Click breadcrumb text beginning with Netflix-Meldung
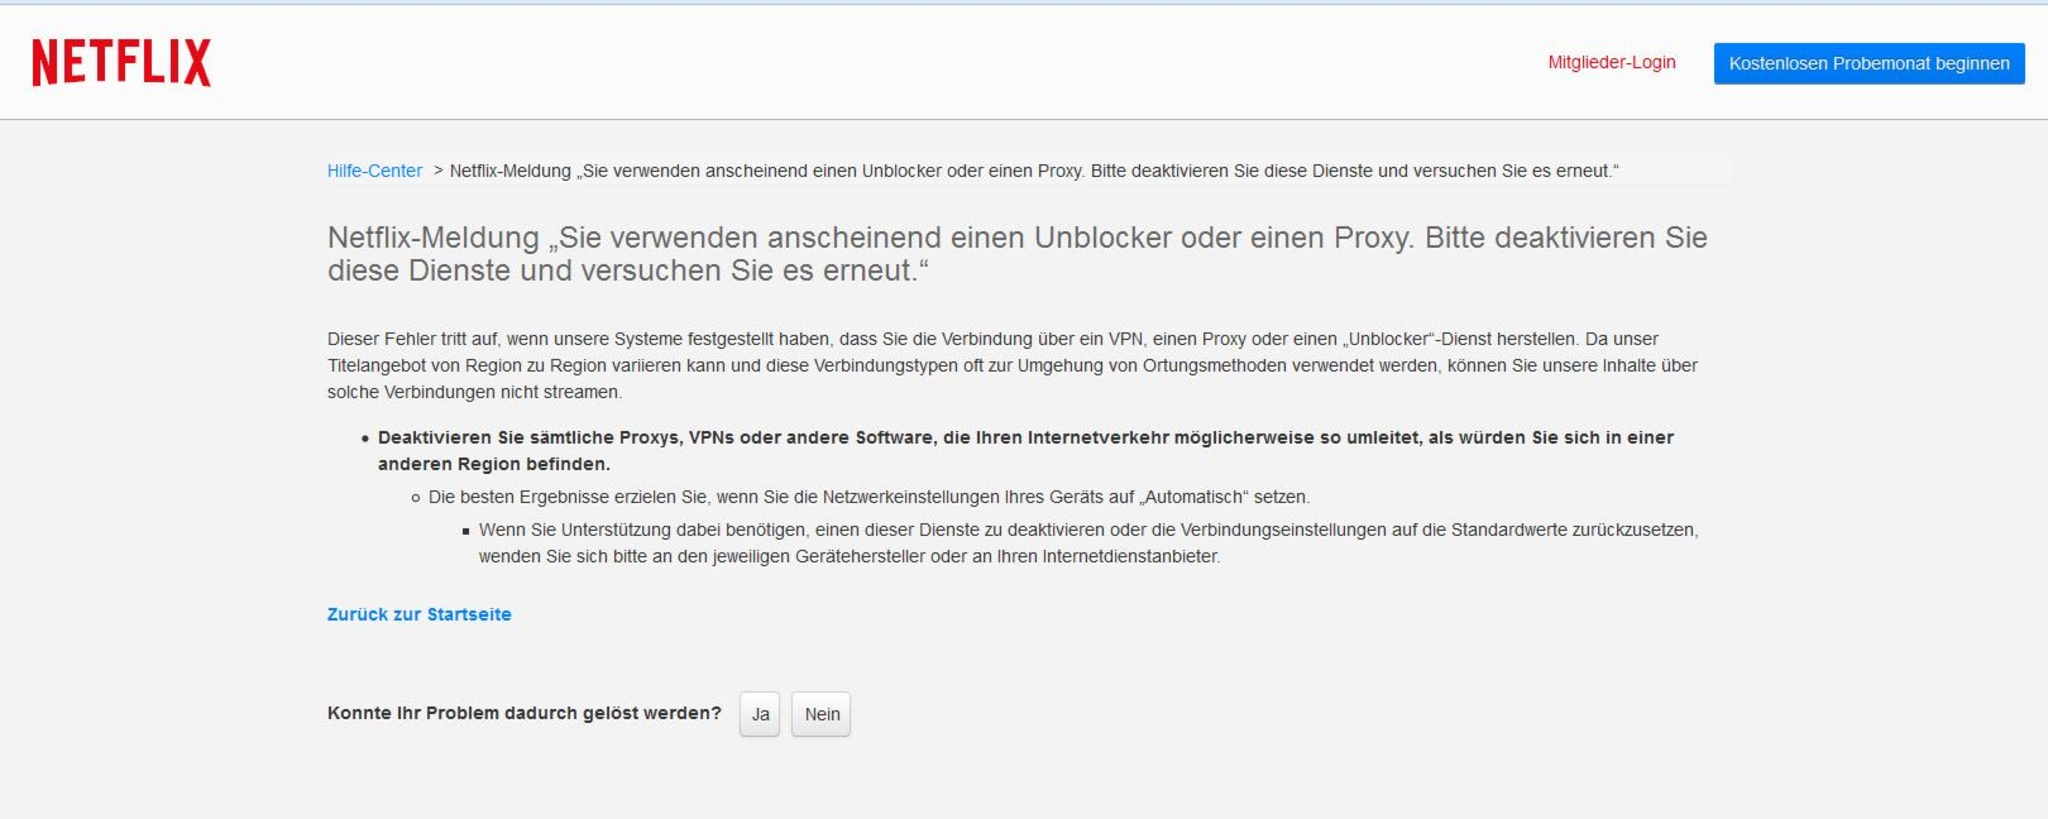This screenshot has height=819, width=2048. [x=1034, y=171]
